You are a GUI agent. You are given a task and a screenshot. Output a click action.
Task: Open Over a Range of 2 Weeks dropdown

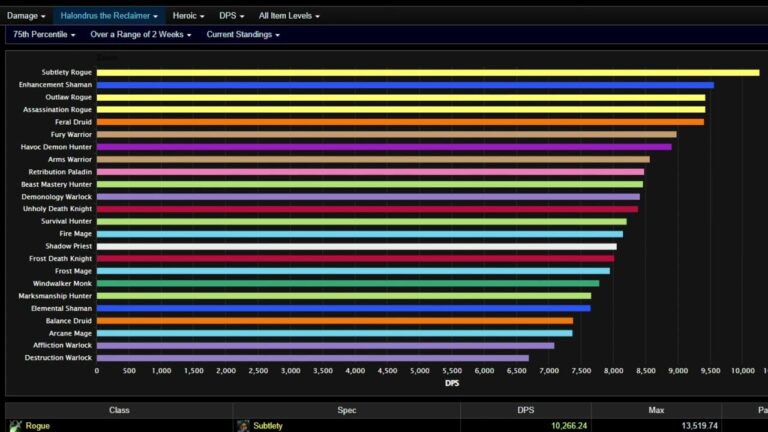point(141,34)
